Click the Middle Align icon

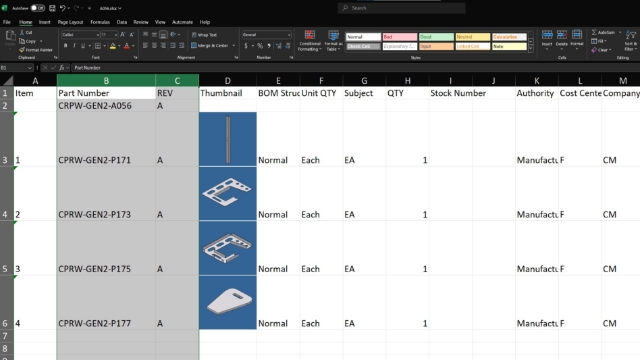[x=154, y=35]
